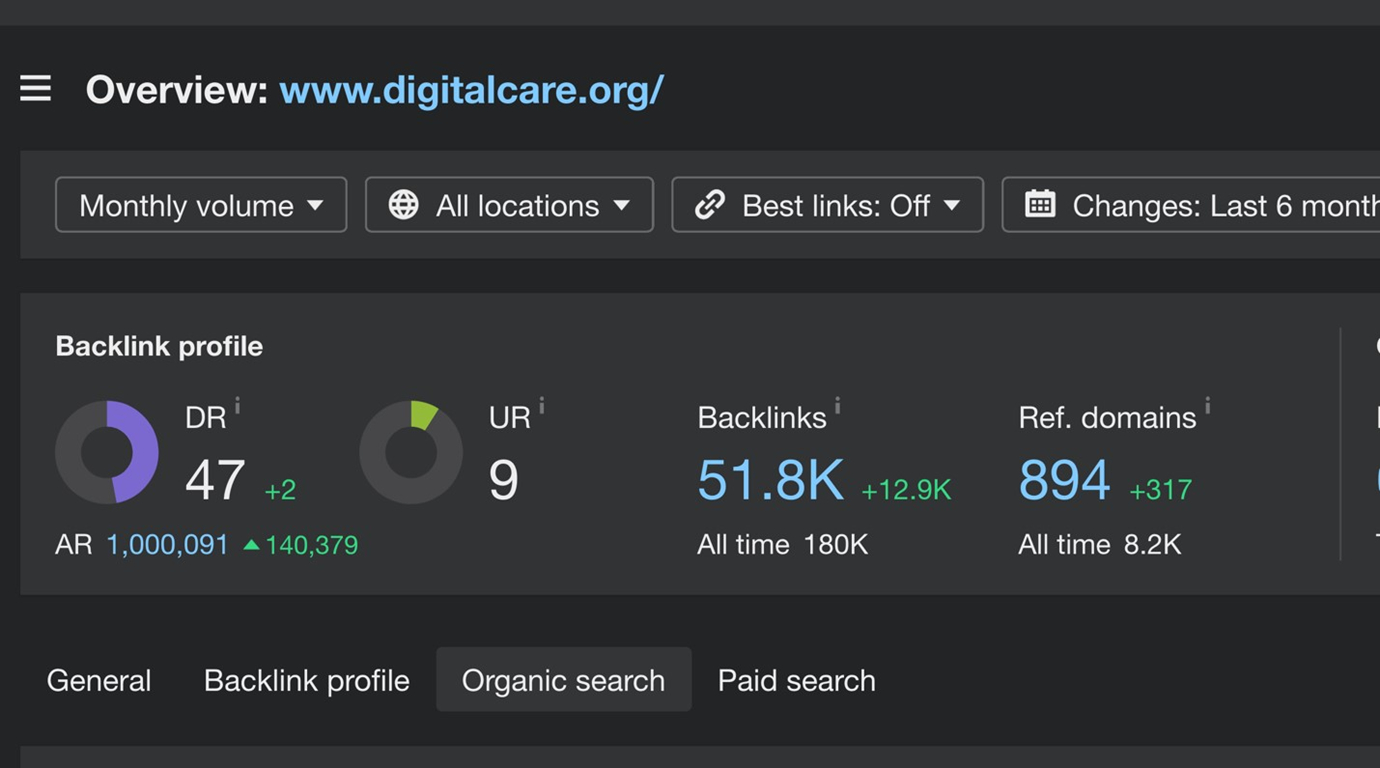Image resolution: width=1380 pixels, height=768 pixels.
Task: Click the DR info icon
Action: pyautogui.click(x=237, y=405)
